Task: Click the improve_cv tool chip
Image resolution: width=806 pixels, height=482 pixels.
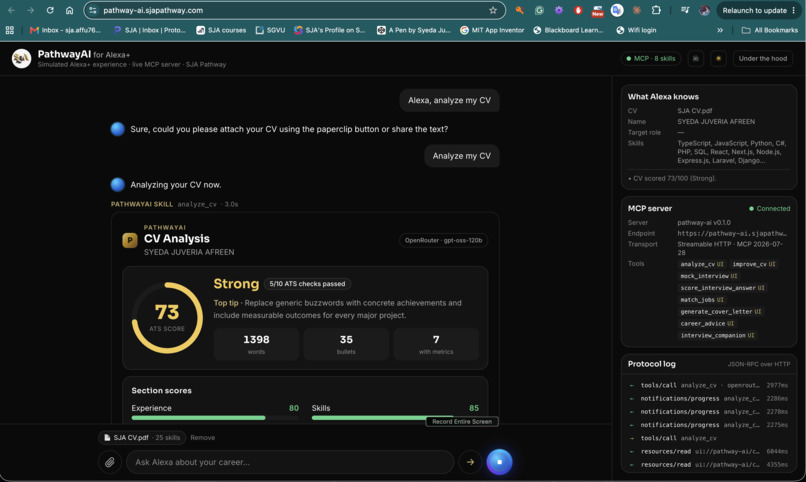Action: click(754, 264)
